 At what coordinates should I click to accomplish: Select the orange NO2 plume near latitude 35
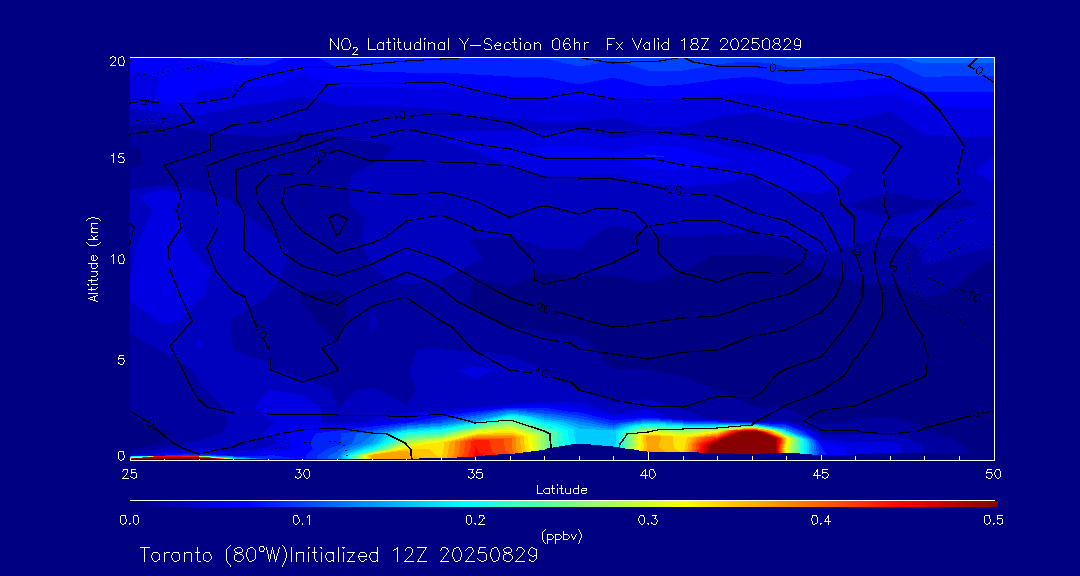[480, 443]
